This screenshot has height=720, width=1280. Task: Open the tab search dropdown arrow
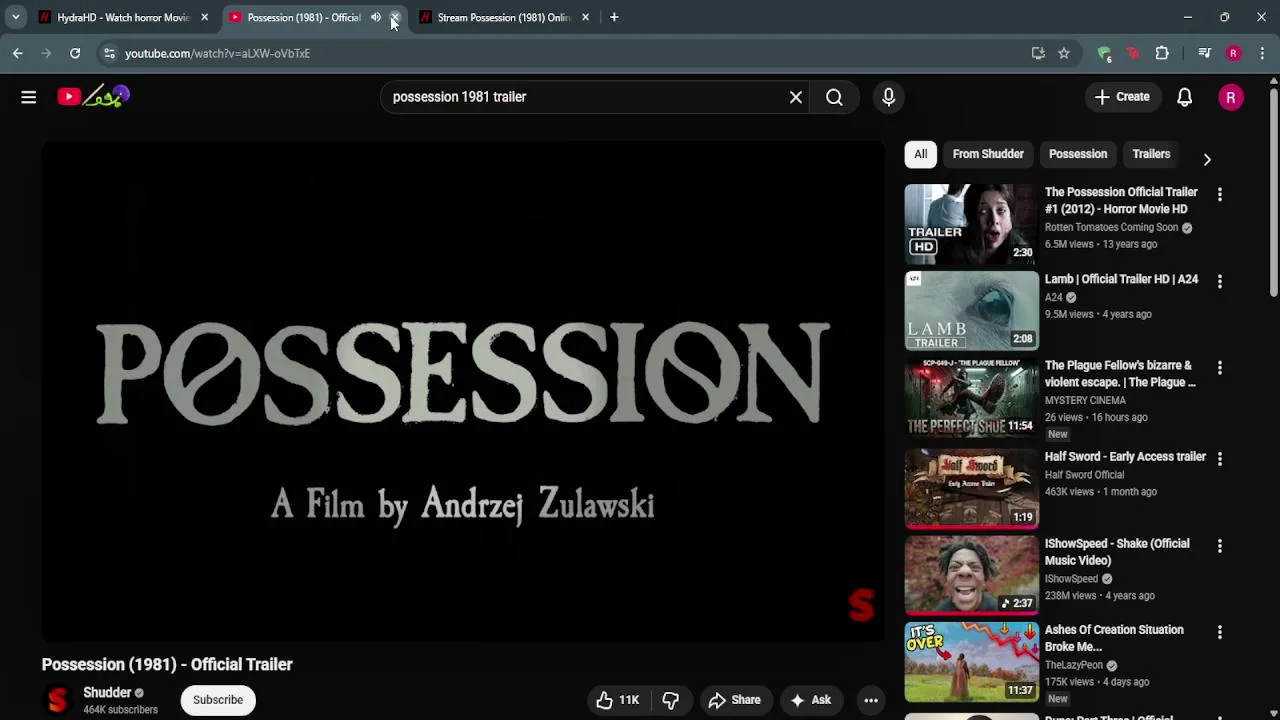pyautogui.click(x=16, y=17)
